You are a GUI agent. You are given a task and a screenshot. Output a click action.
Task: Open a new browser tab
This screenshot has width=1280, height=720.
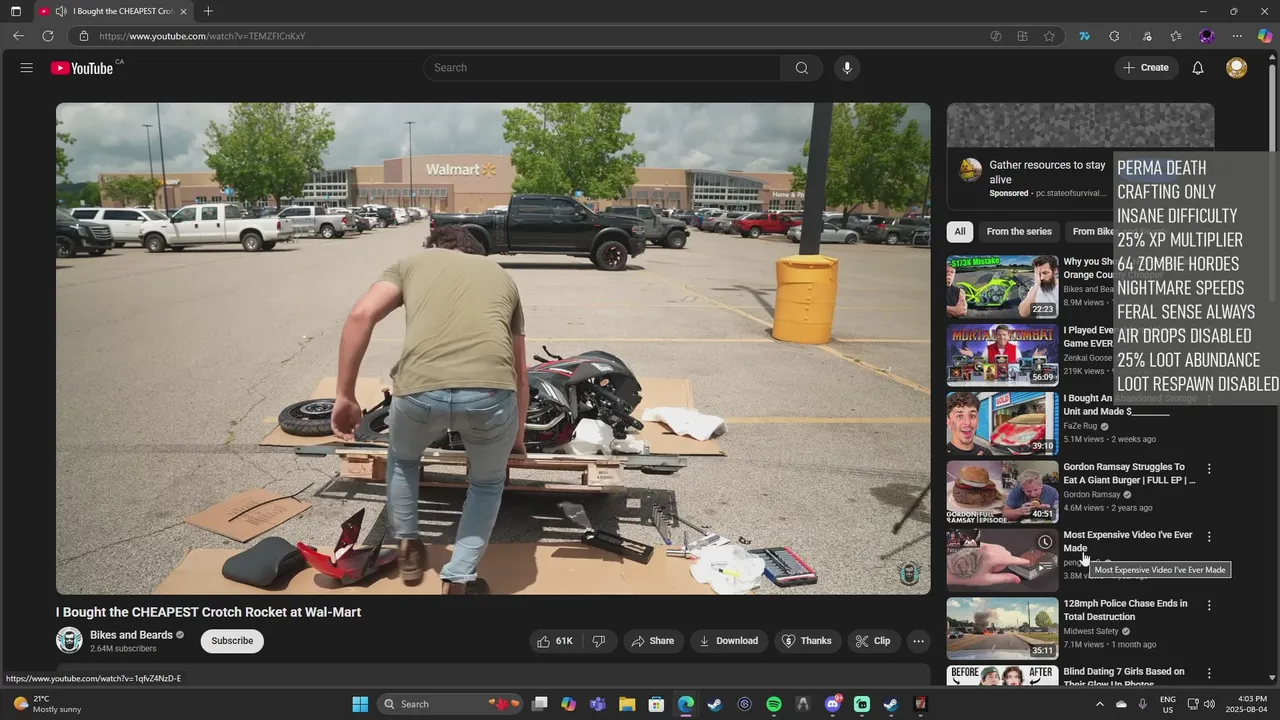click(208, 11)
